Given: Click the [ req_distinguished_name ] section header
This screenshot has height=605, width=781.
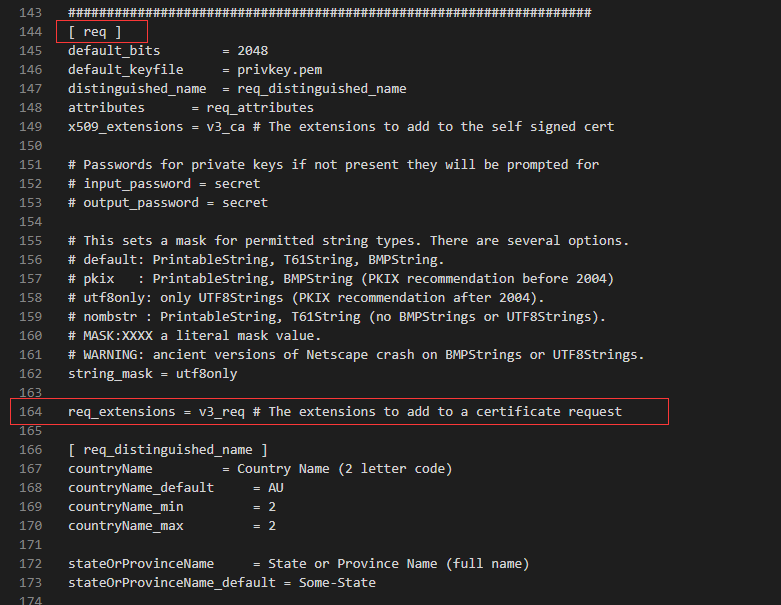Looking at the screenshot, I should (168, 450).
